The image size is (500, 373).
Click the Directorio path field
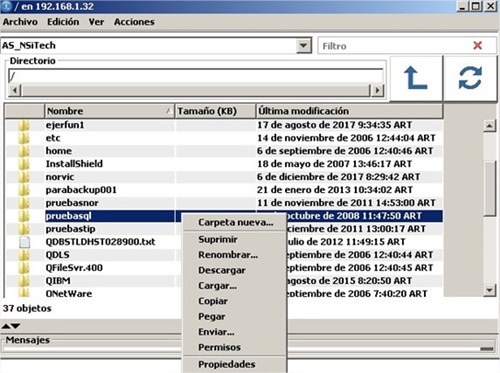196,76
